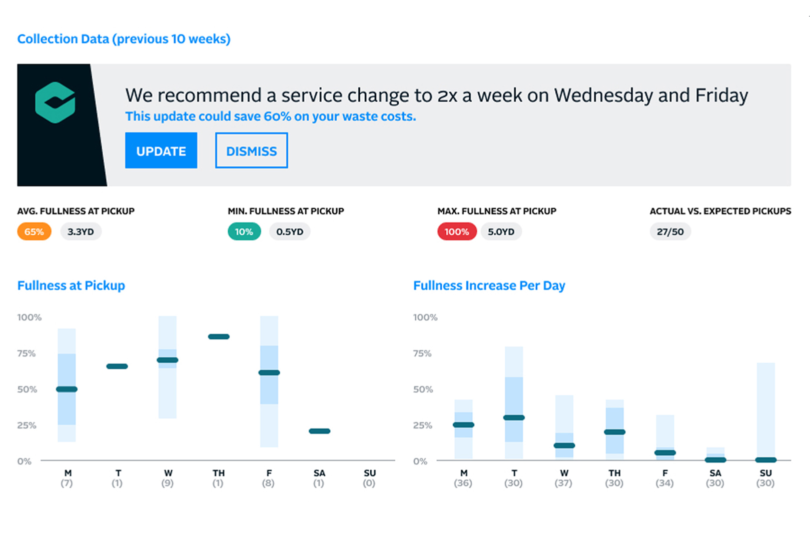Click the red 100% maximum fullness badge

pos(457,232)
